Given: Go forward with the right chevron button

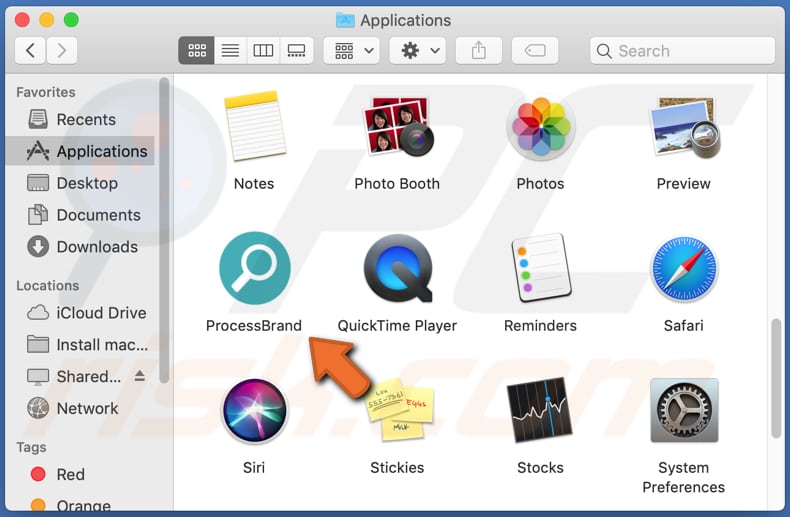Looking at the screenshot, I should pos(61,50).
